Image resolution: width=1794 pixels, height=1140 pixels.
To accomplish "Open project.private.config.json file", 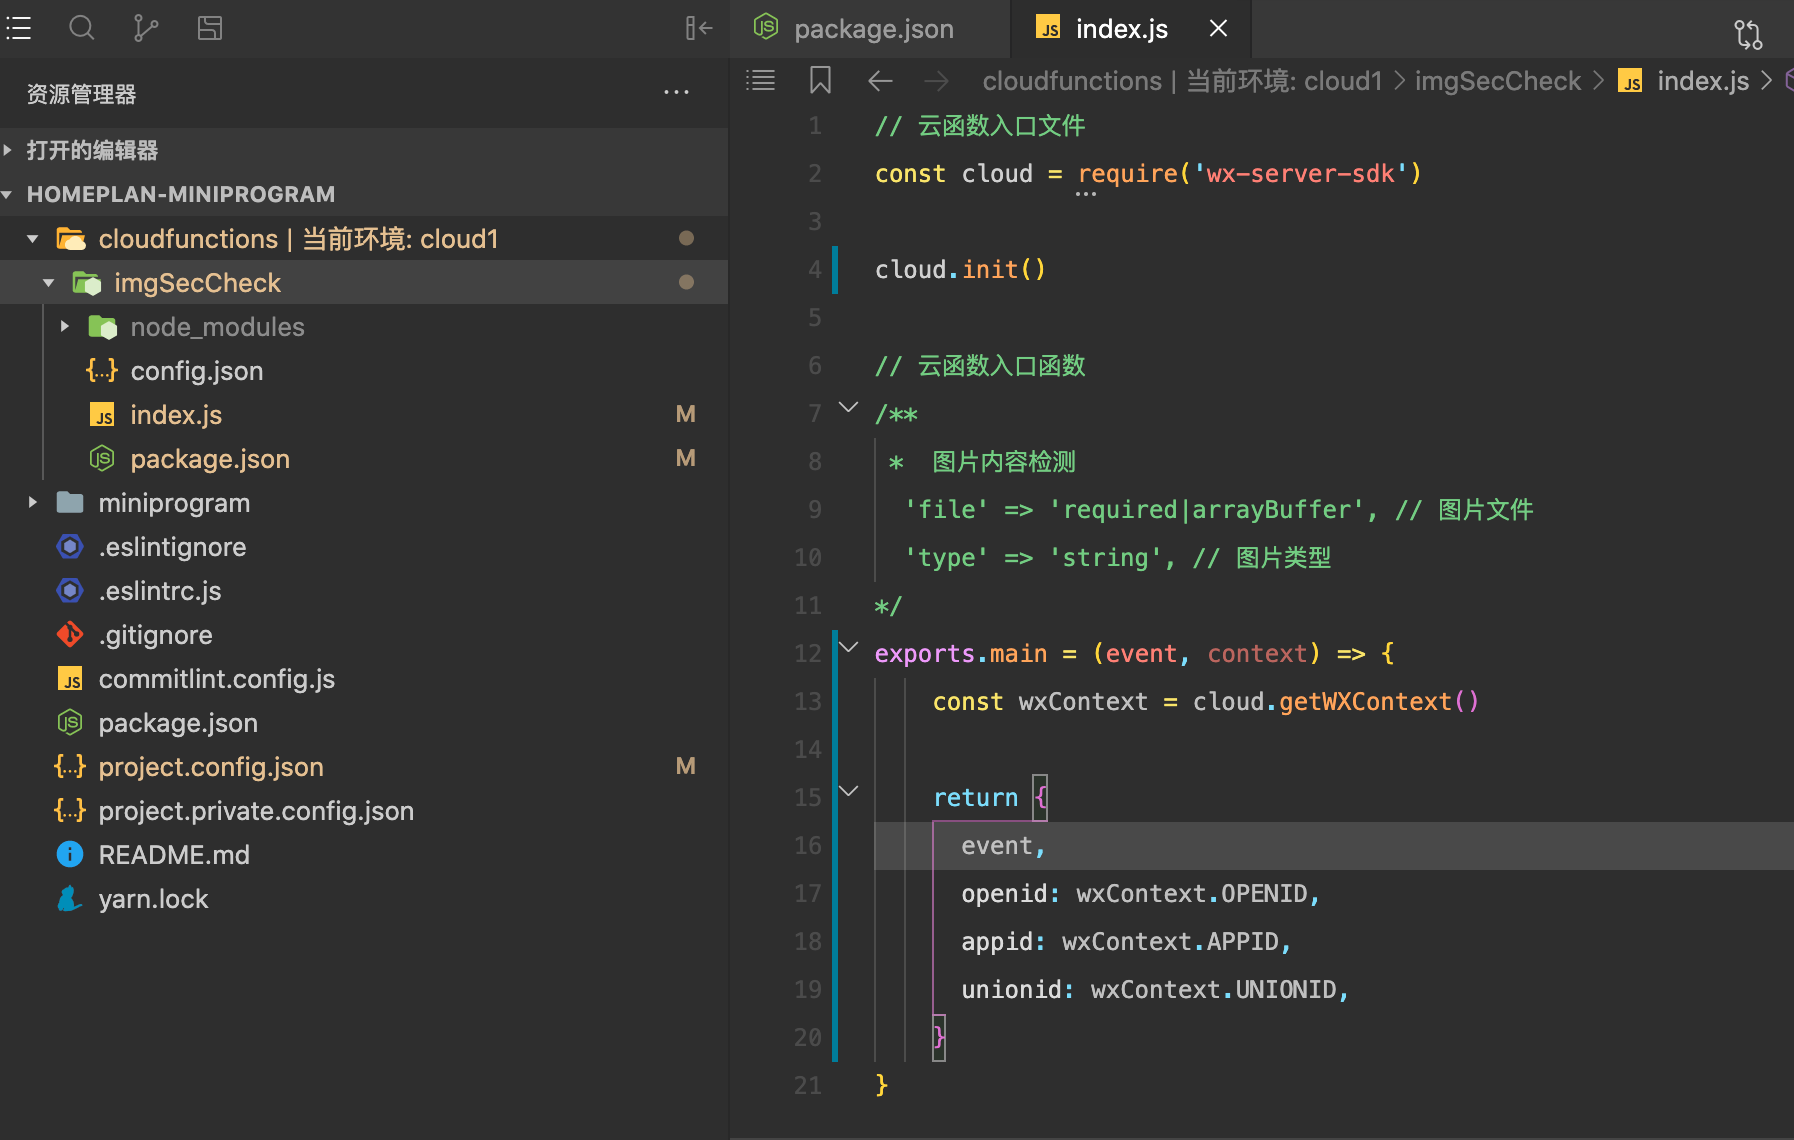I will coord(364,811).
